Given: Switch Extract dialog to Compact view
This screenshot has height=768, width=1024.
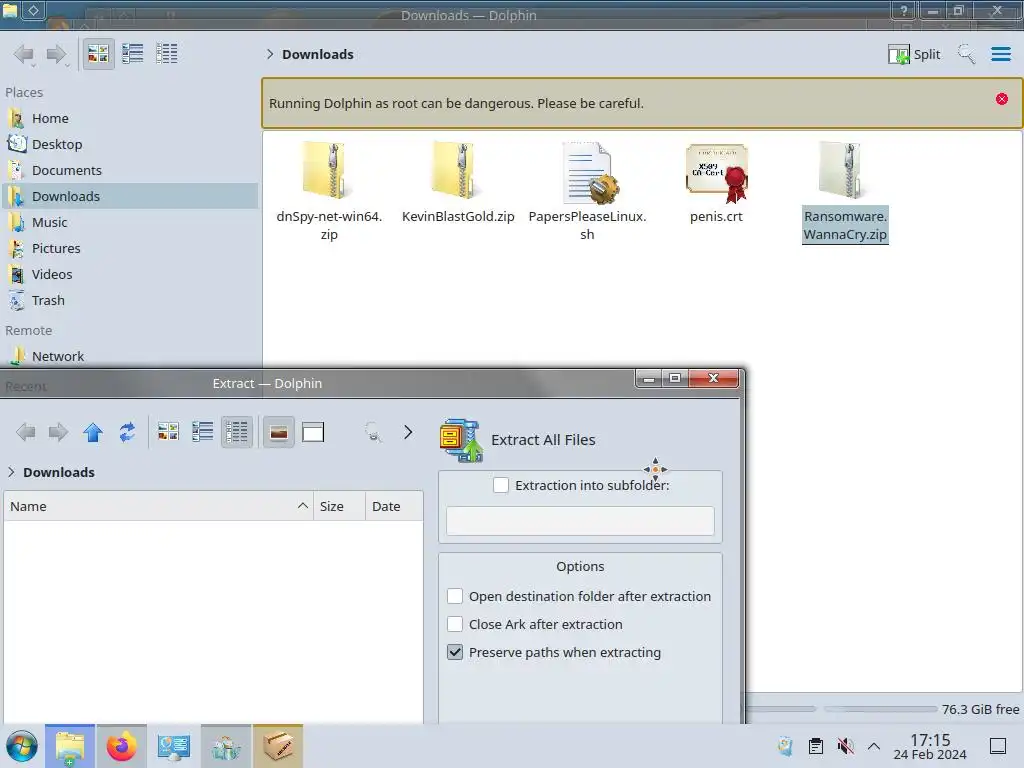Looking at the screenshot, I should [x=202, y=432].
